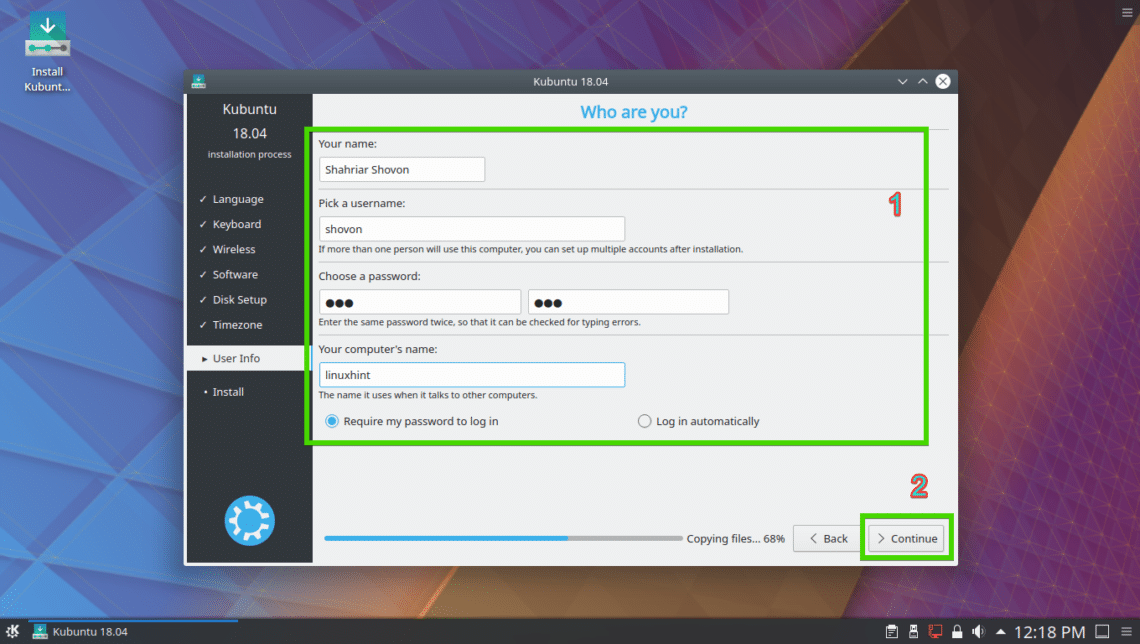
Task: Click the multiple accounts hint text
Action: 531,249
